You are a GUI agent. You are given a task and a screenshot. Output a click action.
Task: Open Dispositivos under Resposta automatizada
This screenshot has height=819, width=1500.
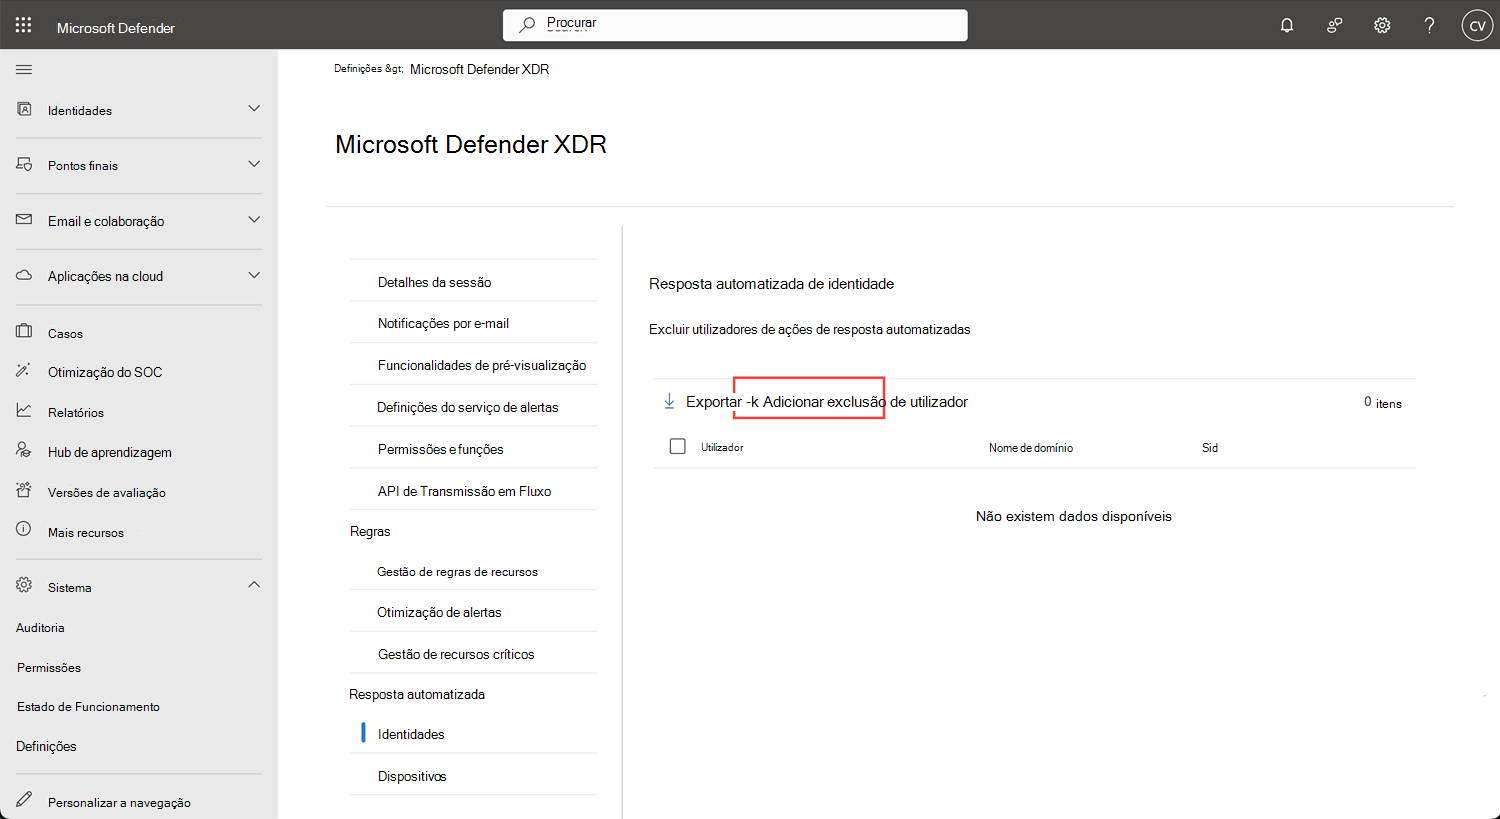pyautogui.click(x=412, y=776)
